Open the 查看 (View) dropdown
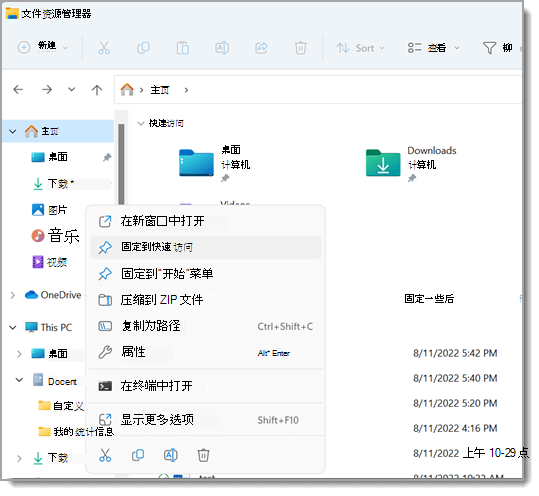 (x=434, y=48)
